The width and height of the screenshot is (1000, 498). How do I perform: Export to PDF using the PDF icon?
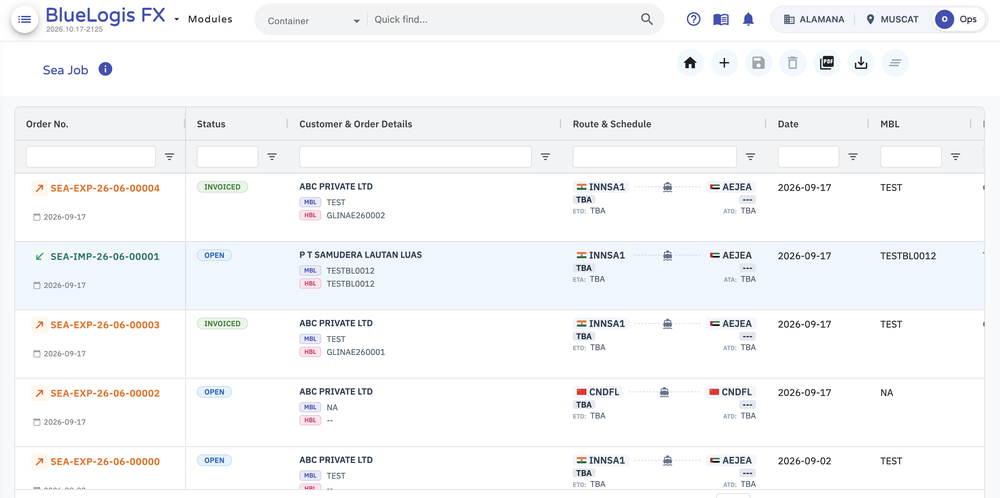point(827,63)
